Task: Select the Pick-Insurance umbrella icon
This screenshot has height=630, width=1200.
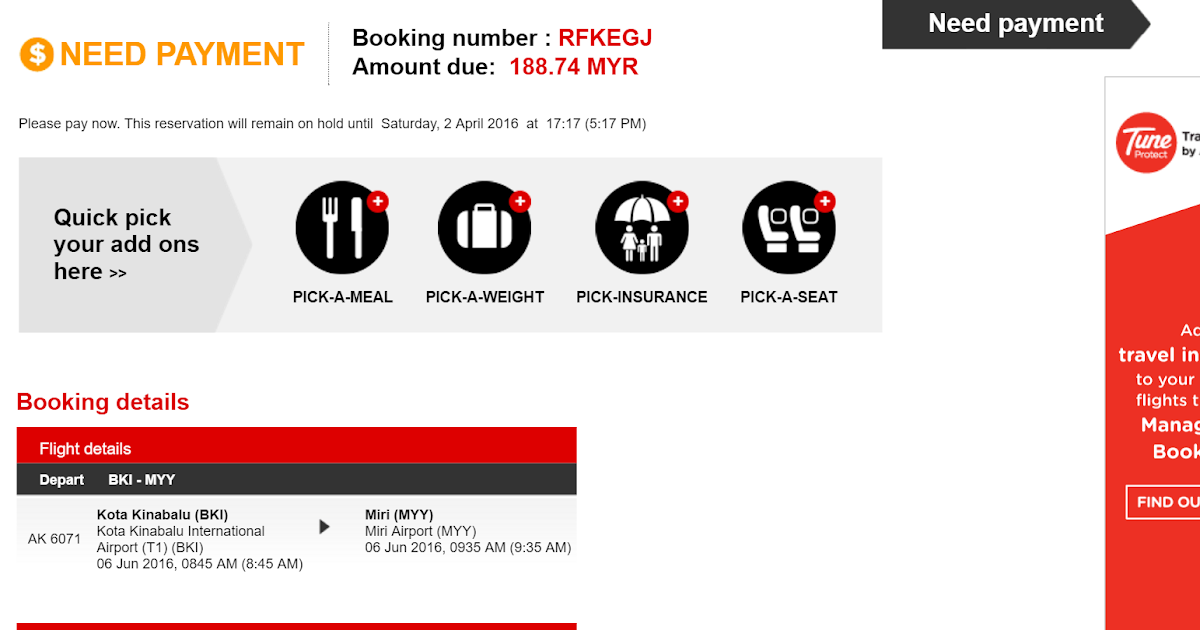Action: 641,228
